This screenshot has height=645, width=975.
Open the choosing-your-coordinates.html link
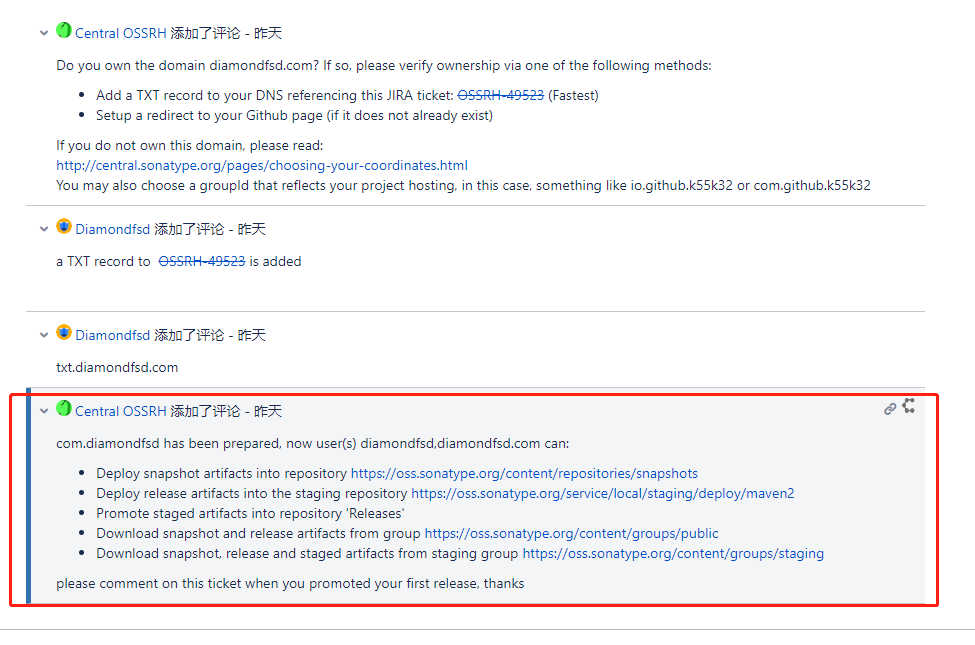pyautogui.click(x=262, y=165)
